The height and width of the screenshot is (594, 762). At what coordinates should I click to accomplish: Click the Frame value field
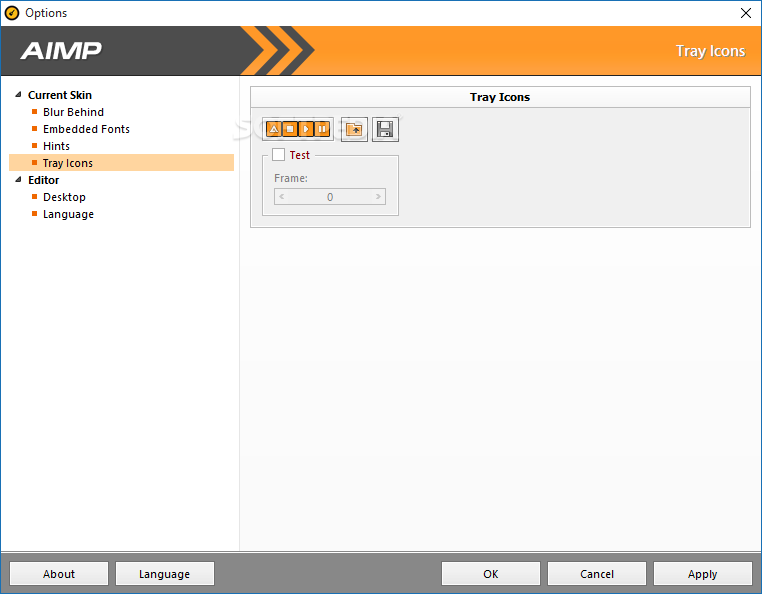point(330,196)
